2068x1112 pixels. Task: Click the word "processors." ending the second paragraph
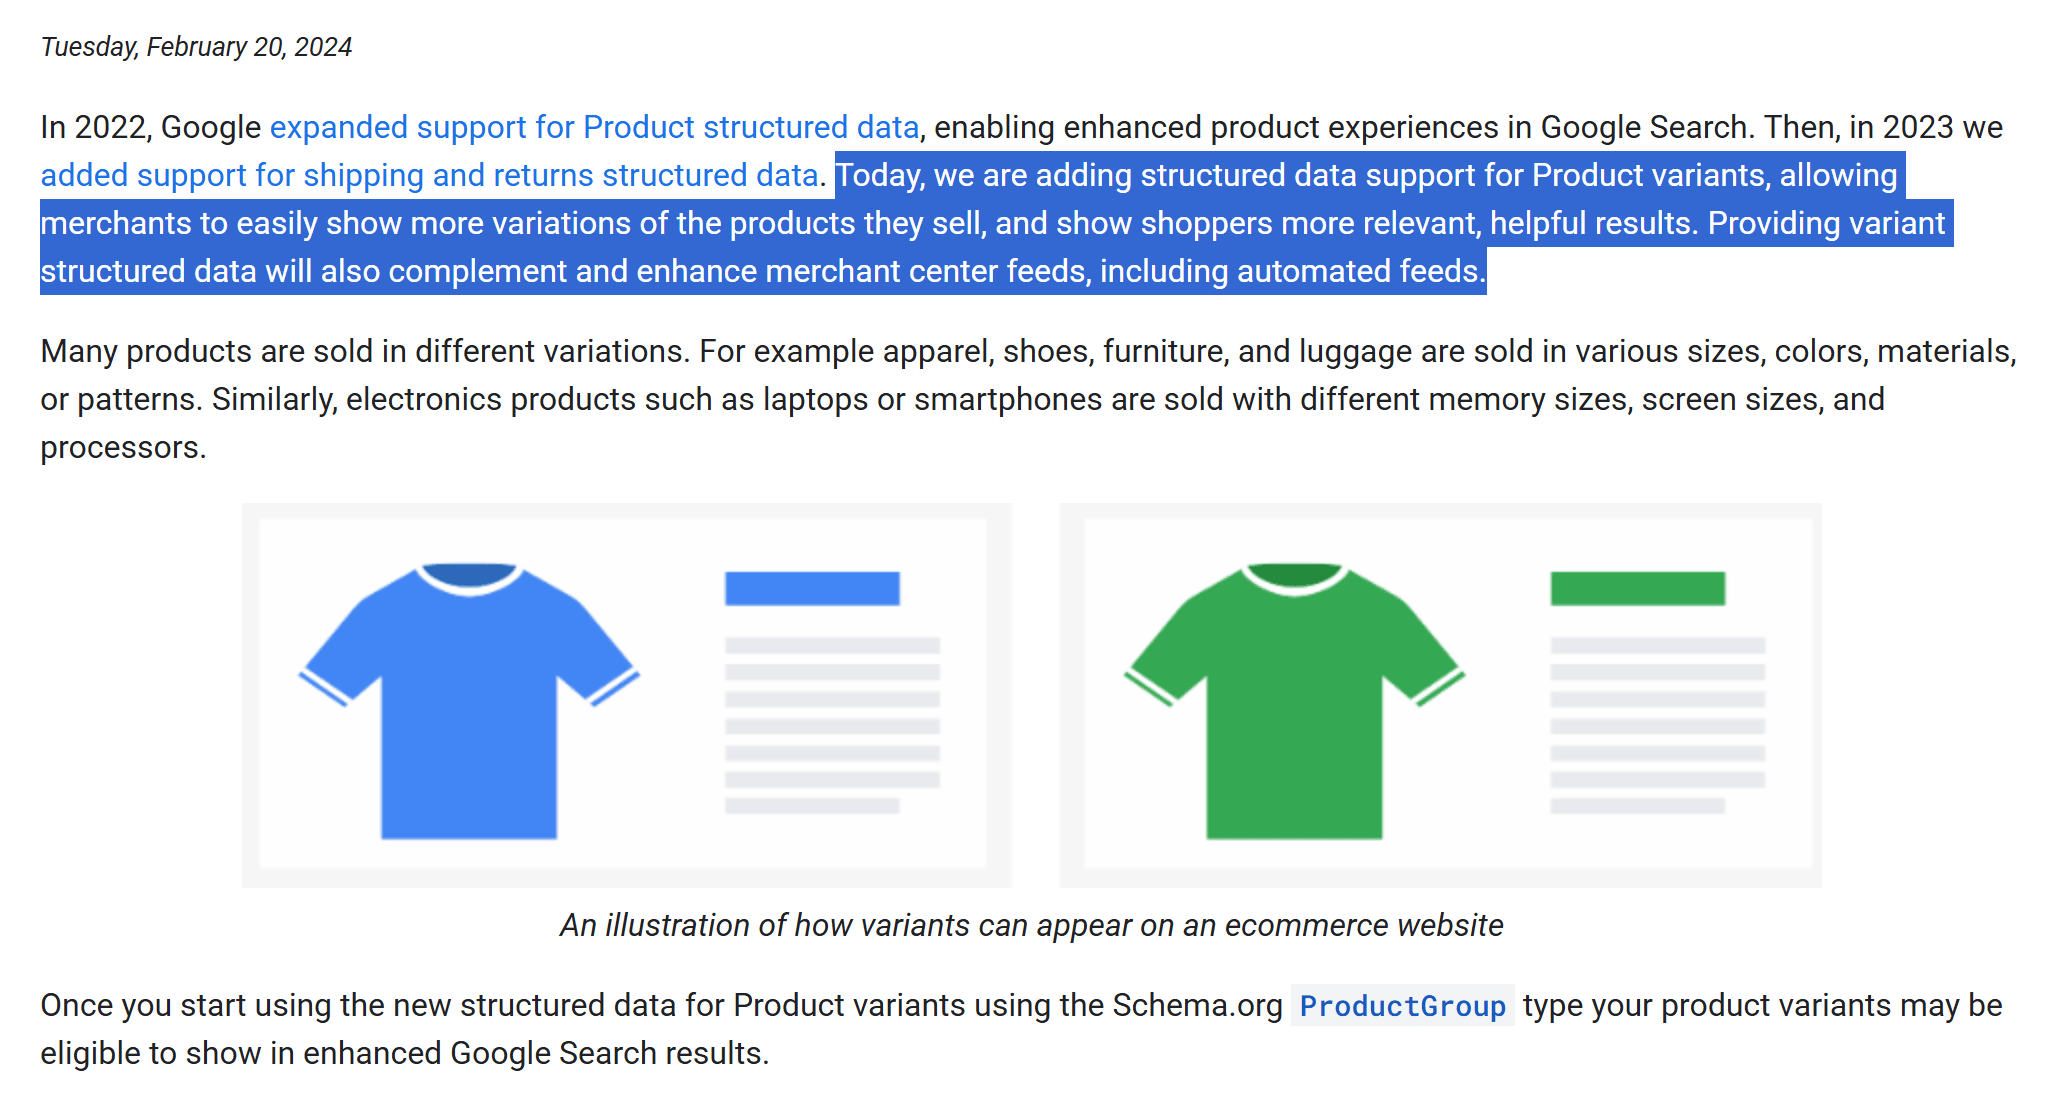[x=123, y=448]
